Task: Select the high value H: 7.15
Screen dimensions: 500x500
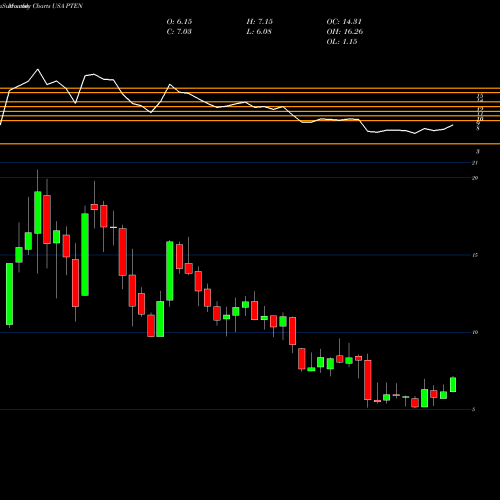Action: (260, 22)
